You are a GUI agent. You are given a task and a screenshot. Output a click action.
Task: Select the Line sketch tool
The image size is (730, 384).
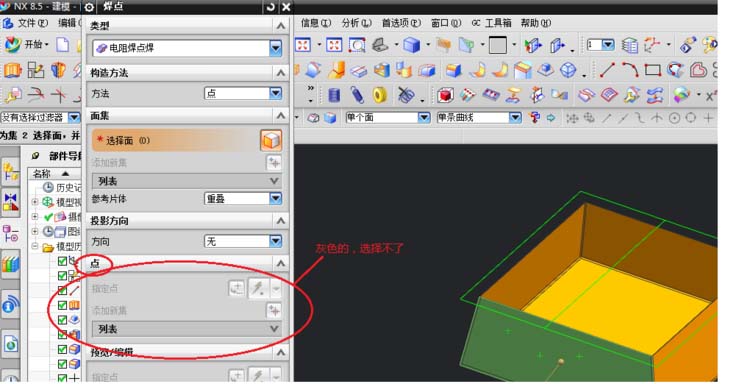point(607,70)
